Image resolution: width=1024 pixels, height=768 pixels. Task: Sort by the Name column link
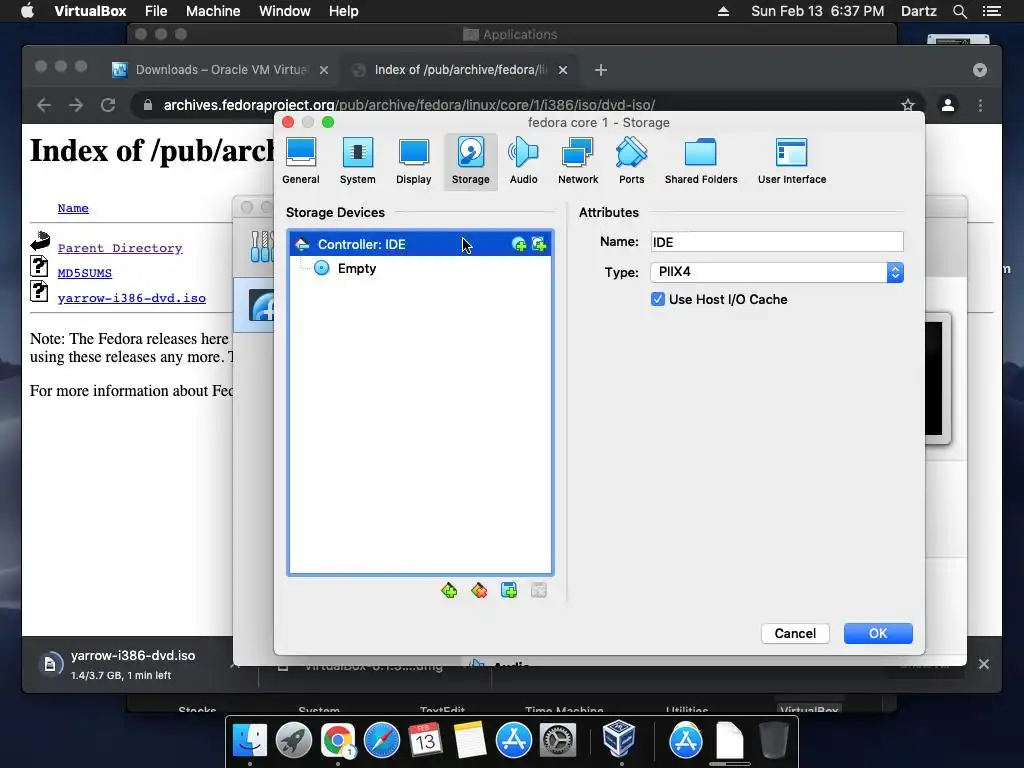tap(73, 208)
